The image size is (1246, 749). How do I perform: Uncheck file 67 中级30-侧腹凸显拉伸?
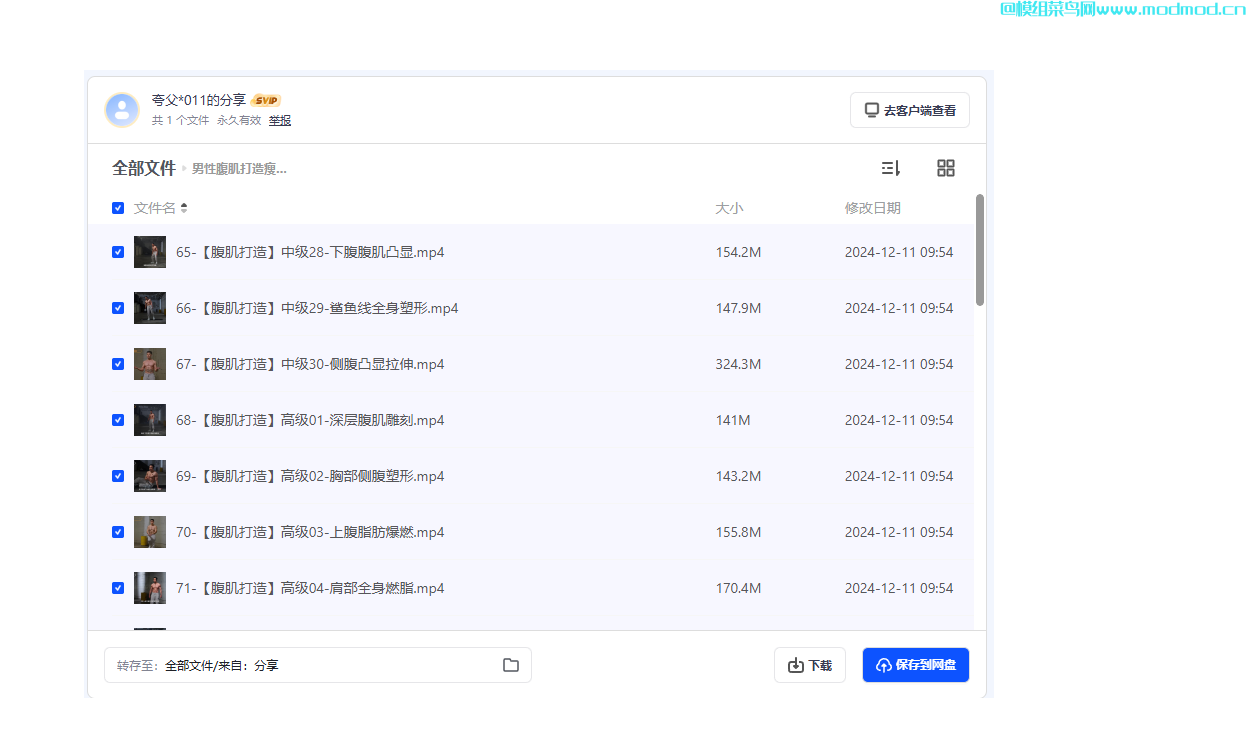click(x=118, y=364)
